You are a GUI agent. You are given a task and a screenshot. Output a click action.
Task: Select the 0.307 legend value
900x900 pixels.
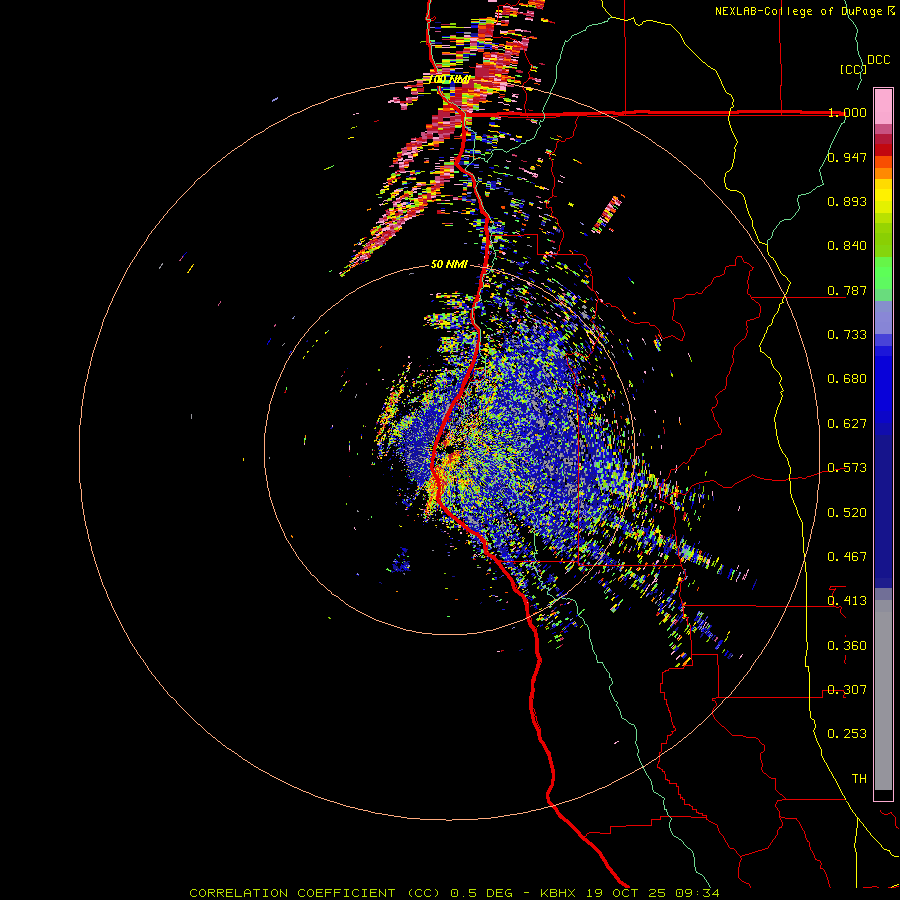point(847,690)
